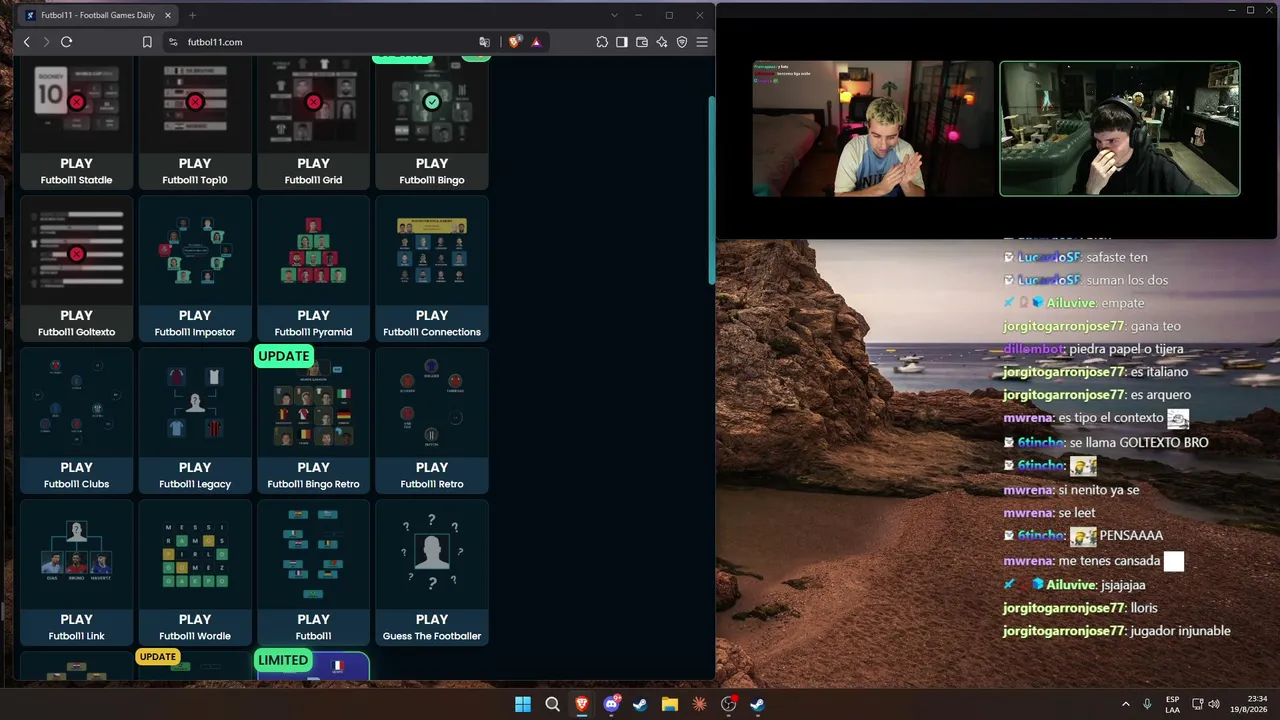Image resolution: width=1280 pixels, height=720 pixels.
Task: Play Futbol11 Bingo
Action: point(432,122)
